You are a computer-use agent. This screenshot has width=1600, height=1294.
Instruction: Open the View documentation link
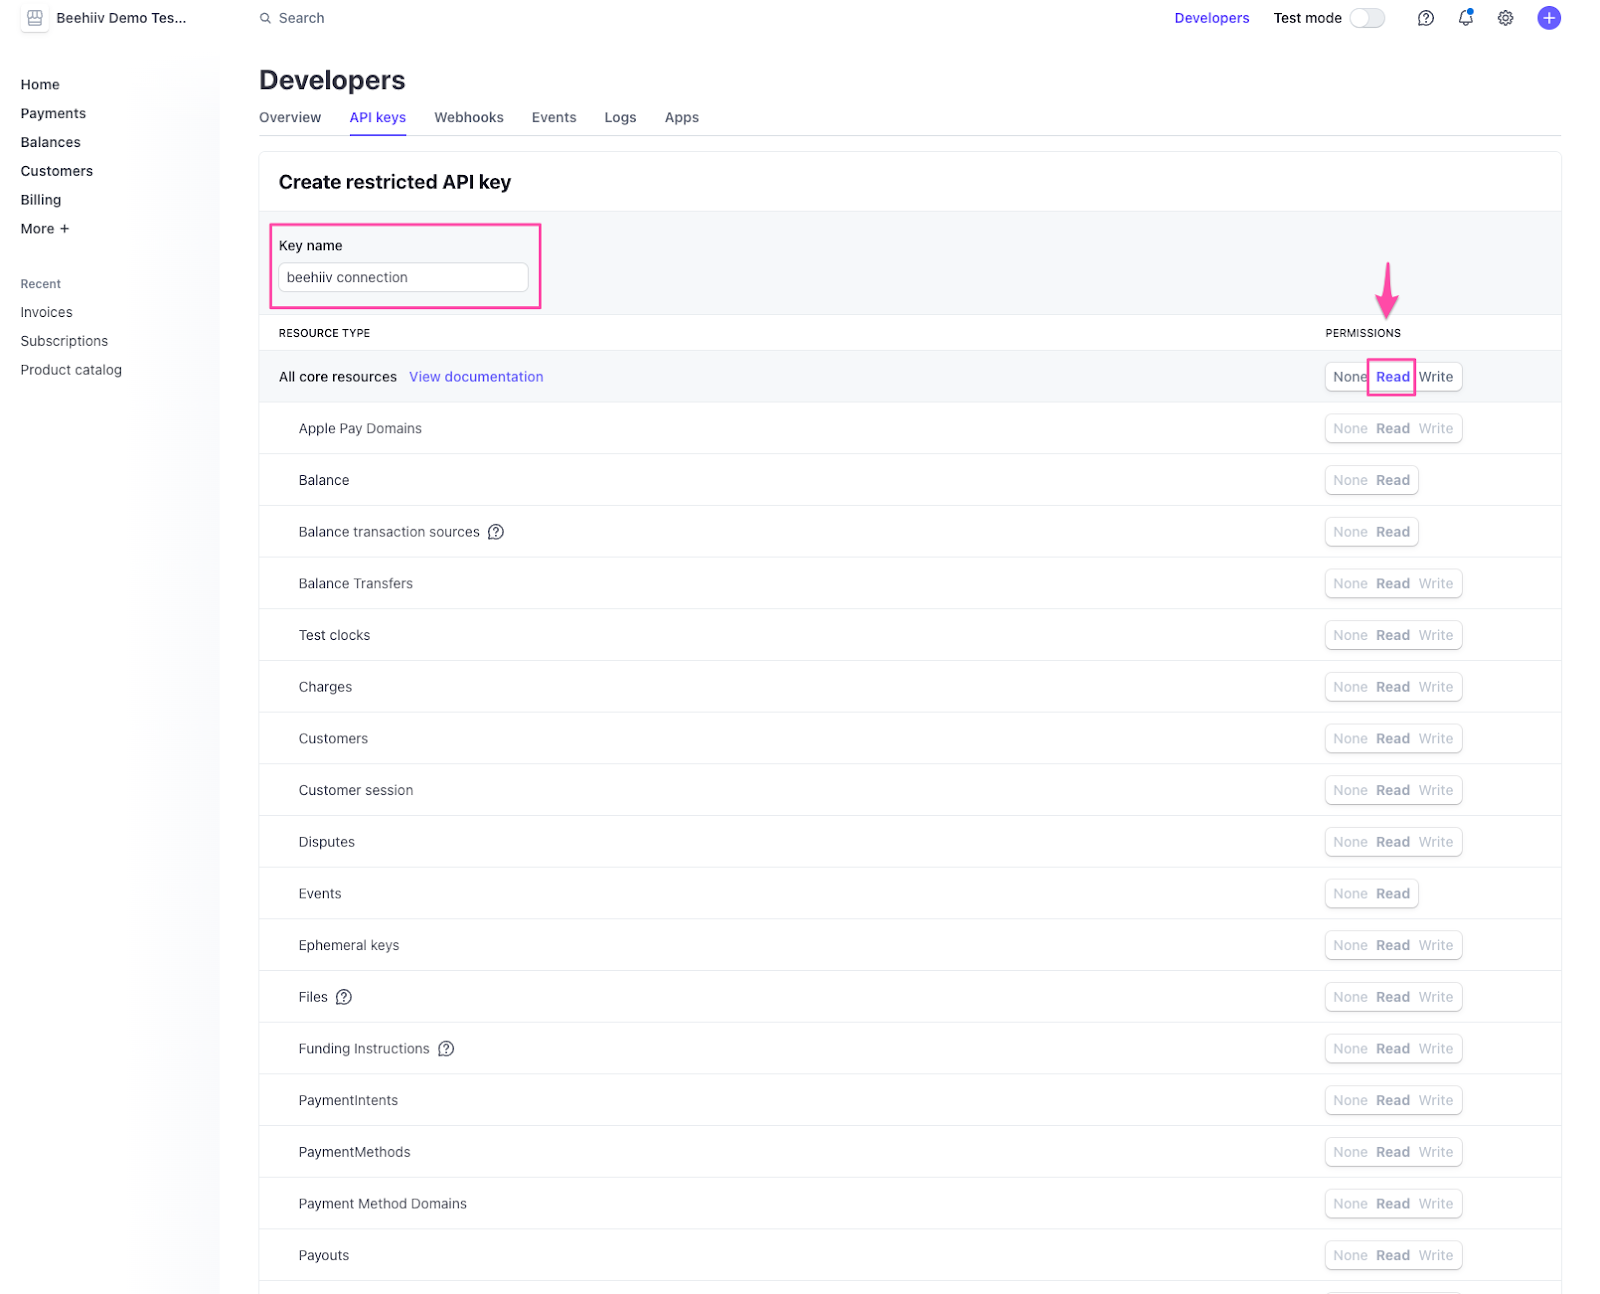pos(476,377)
